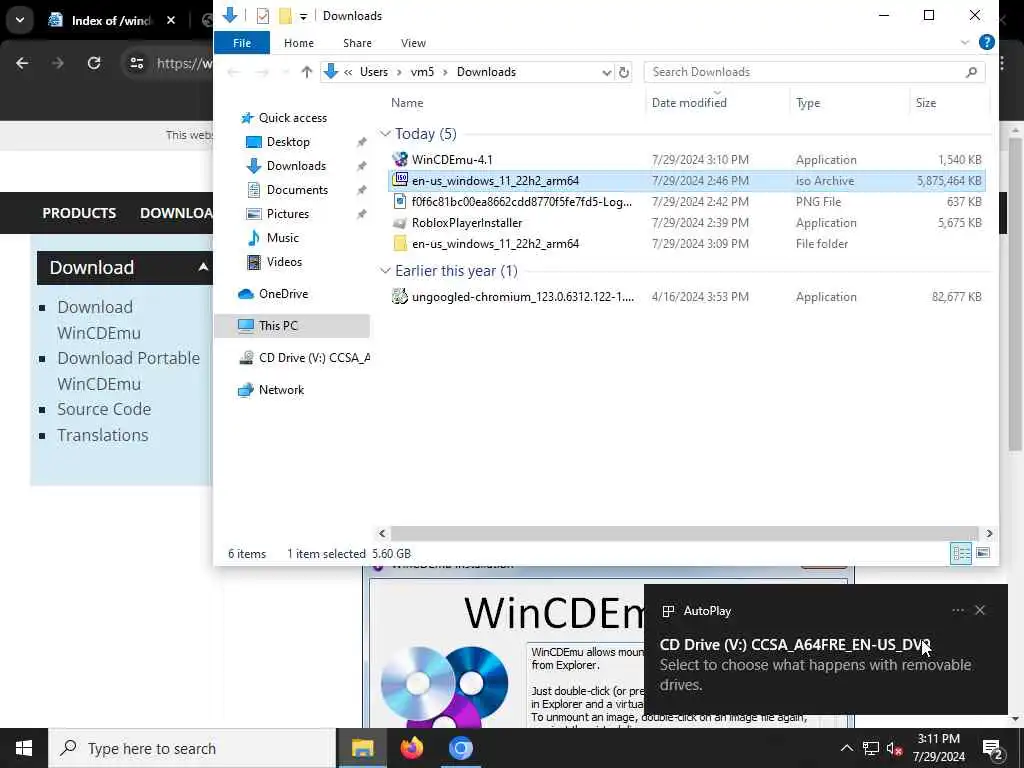Switch to details view layout icon

point(961,554)
